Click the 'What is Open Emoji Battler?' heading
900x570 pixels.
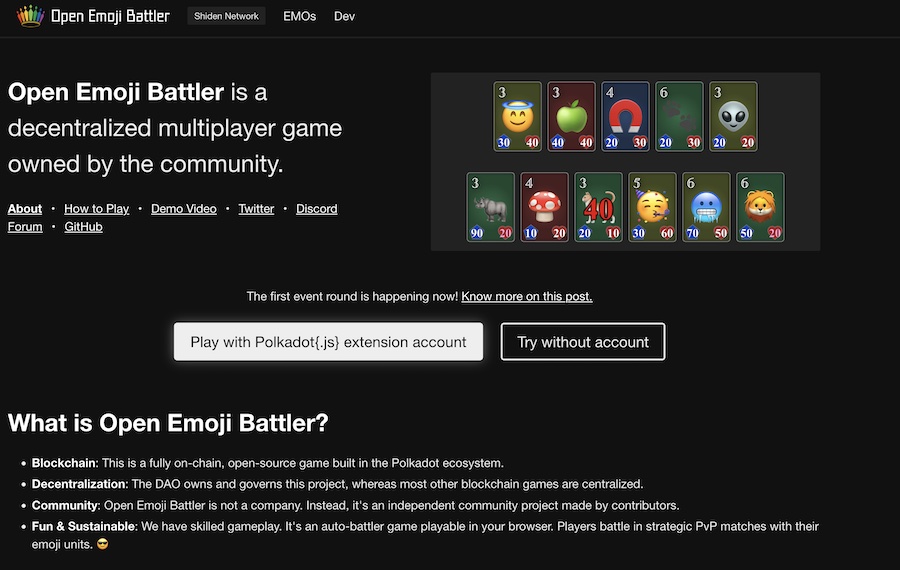coord(168,423)
